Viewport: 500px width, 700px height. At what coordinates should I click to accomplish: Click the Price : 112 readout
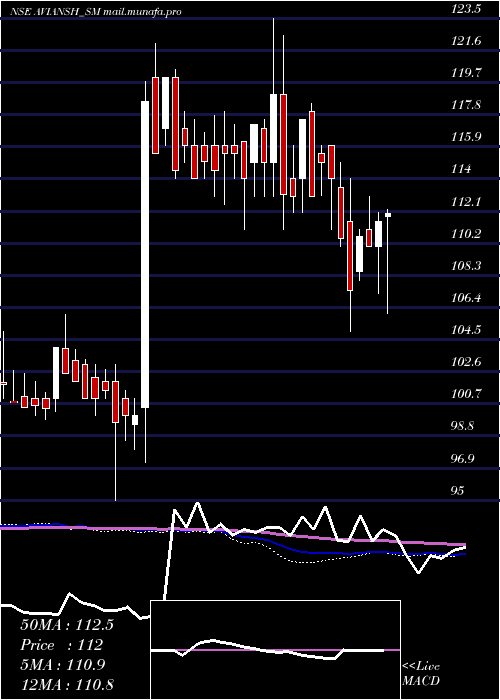pos(62,645)
